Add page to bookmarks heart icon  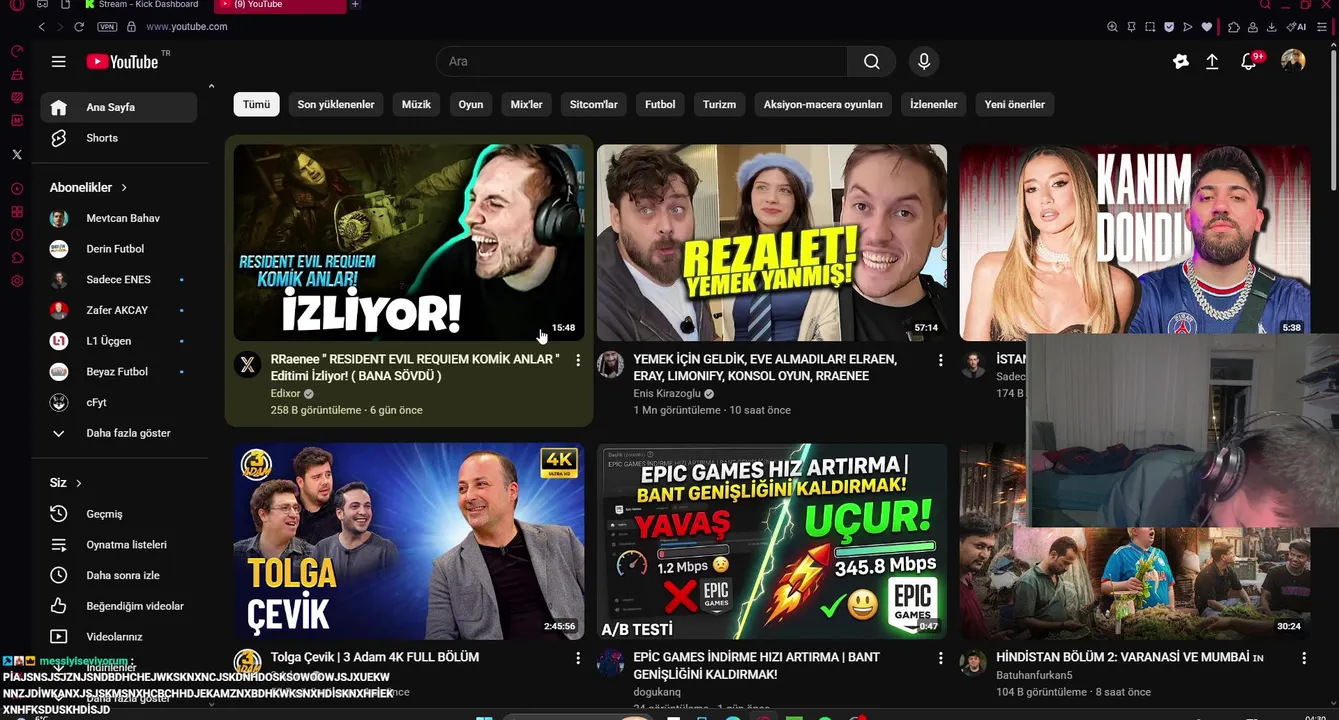tap(1207, 27)
